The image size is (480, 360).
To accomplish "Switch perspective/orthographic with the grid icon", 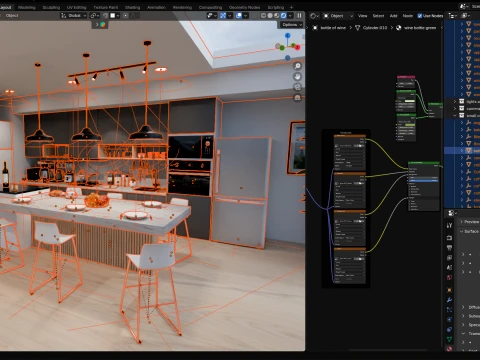I will [298, 98].
